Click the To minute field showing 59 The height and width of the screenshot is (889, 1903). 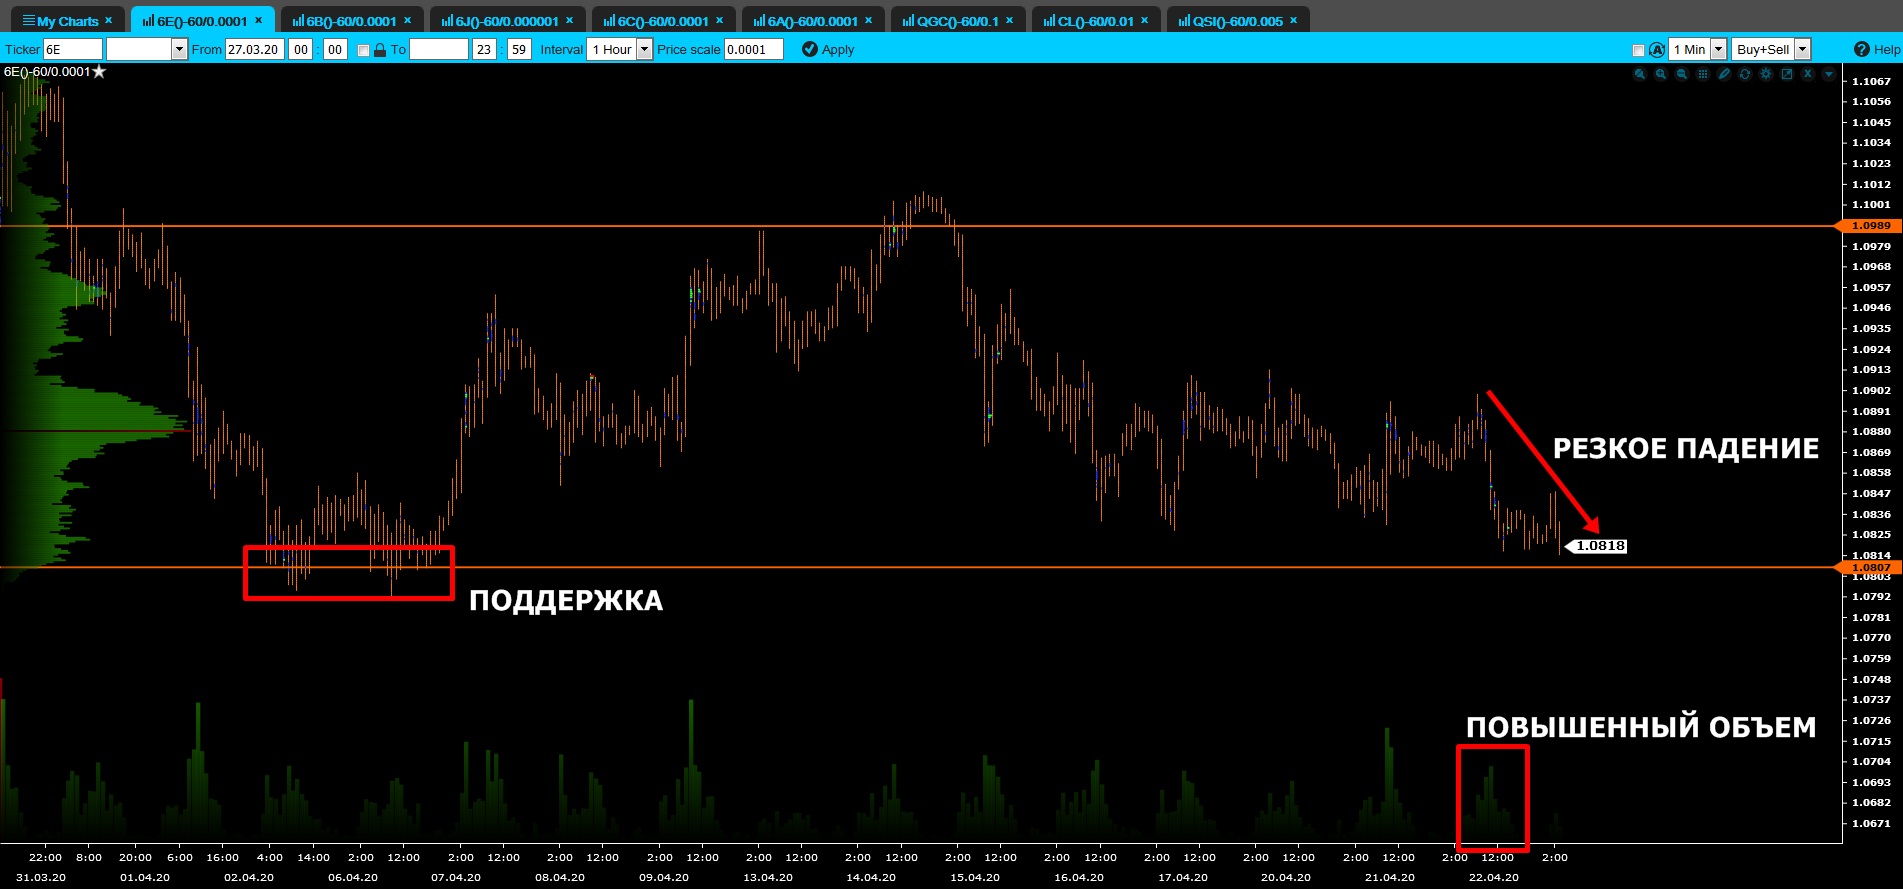pyautogui.click(x=519, y=50)
